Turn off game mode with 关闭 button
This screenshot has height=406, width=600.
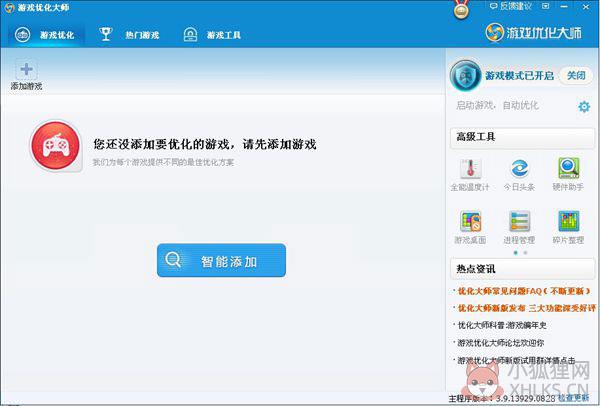tap(576, 75)
